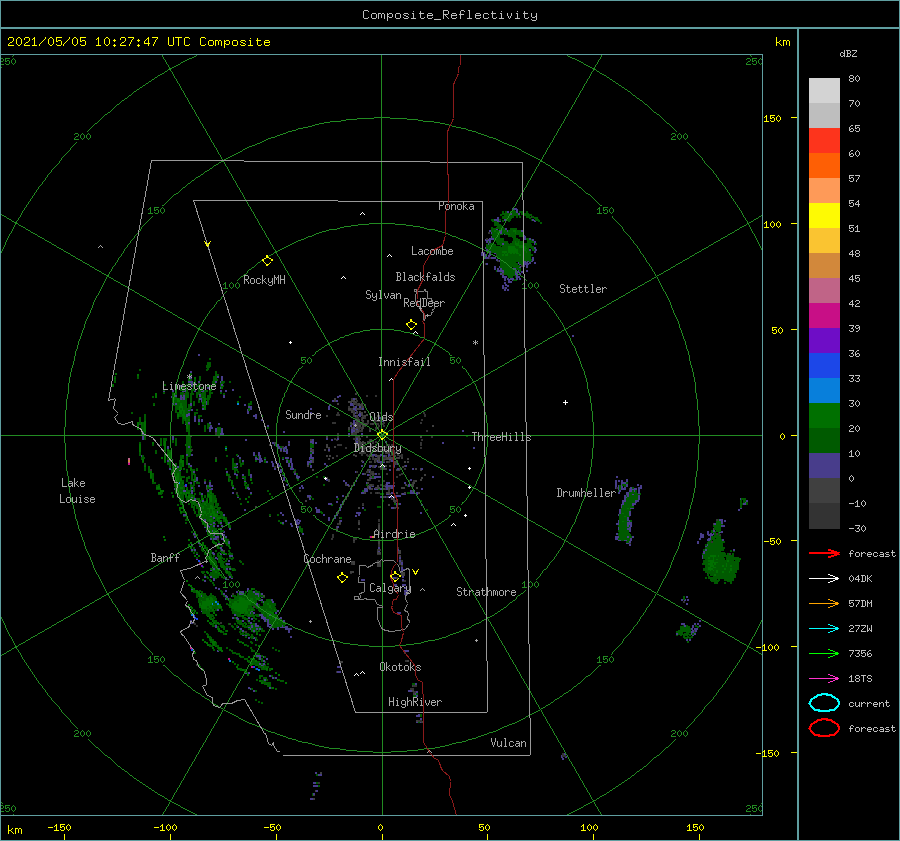Click the magenta swatch between 42 and 39
Image resolution: width=900 pixels, height=841 pixels.
[x=824, y=316]
